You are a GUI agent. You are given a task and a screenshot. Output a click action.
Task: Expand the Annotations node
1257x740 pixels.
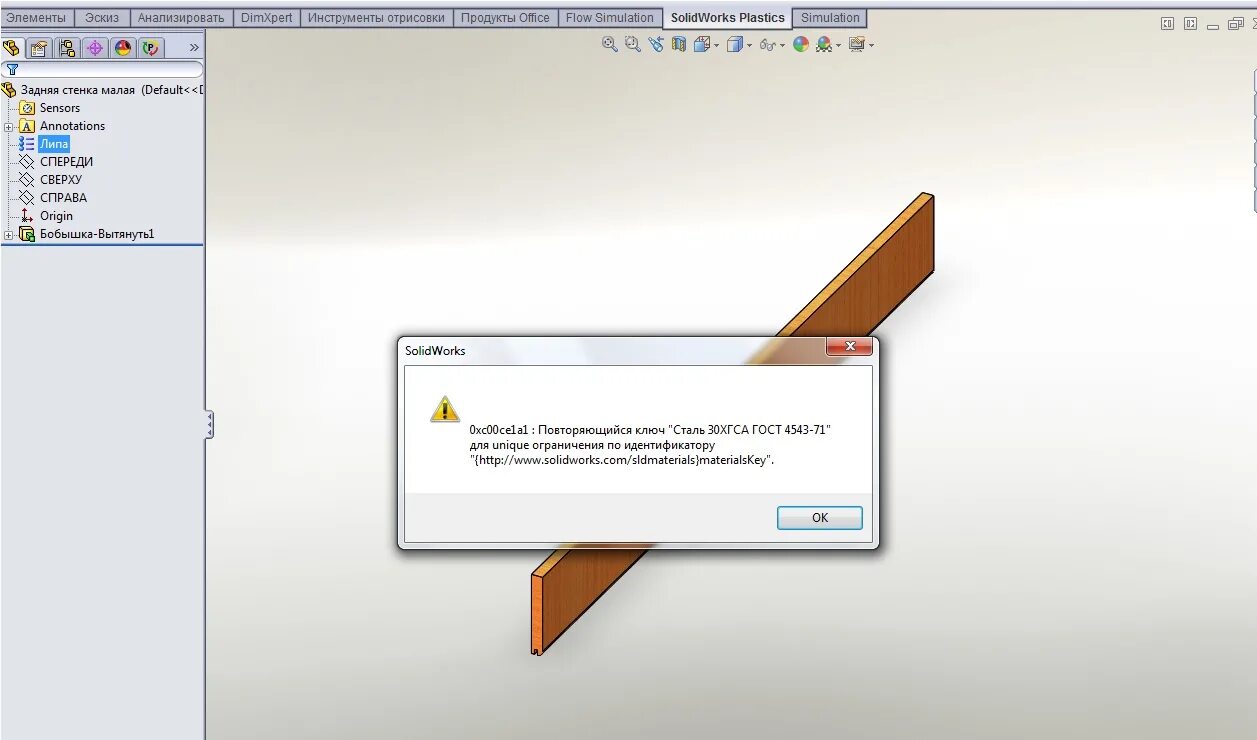[8, 127]
